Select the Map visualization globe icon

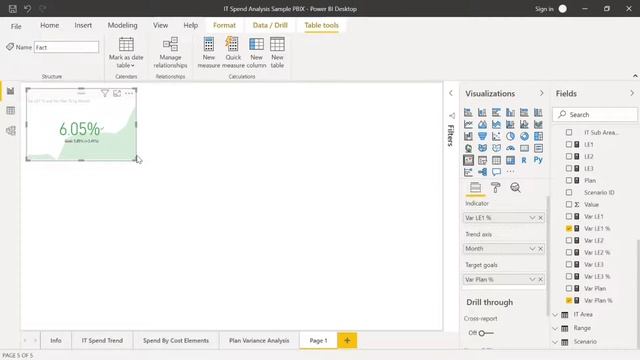(x=468, y=148)
